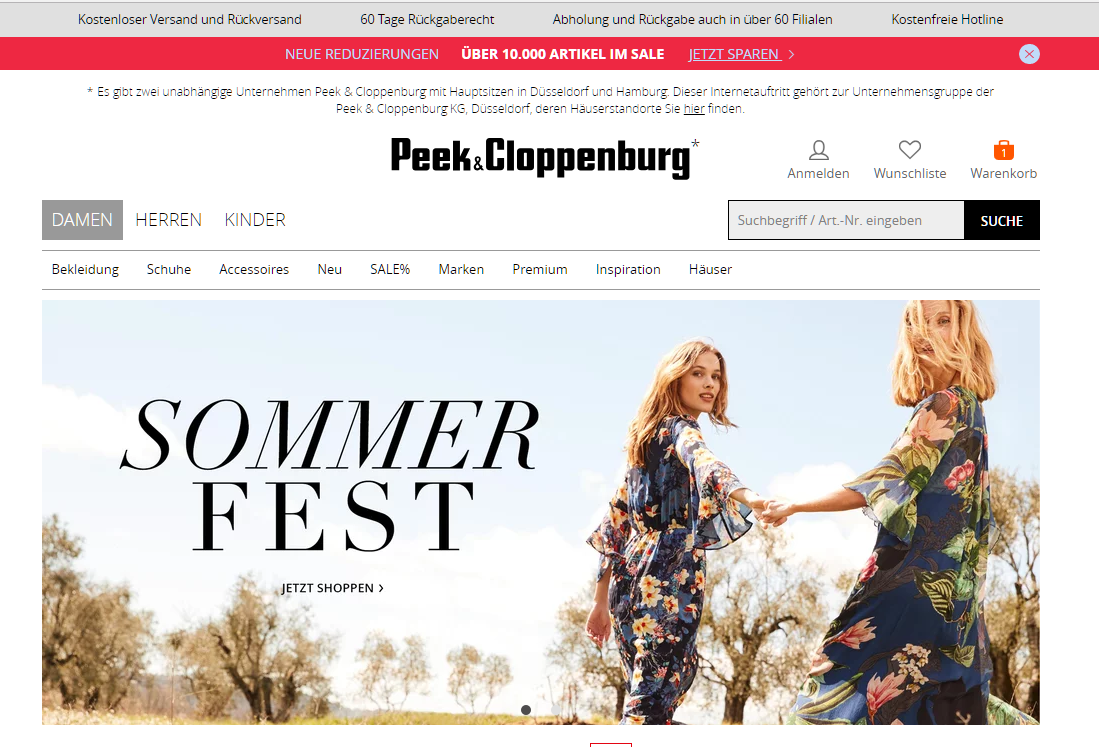This screenshot has height=747, width=1099.
Task: Open the Wunschliste heart icon
Action: coord(910,149)
